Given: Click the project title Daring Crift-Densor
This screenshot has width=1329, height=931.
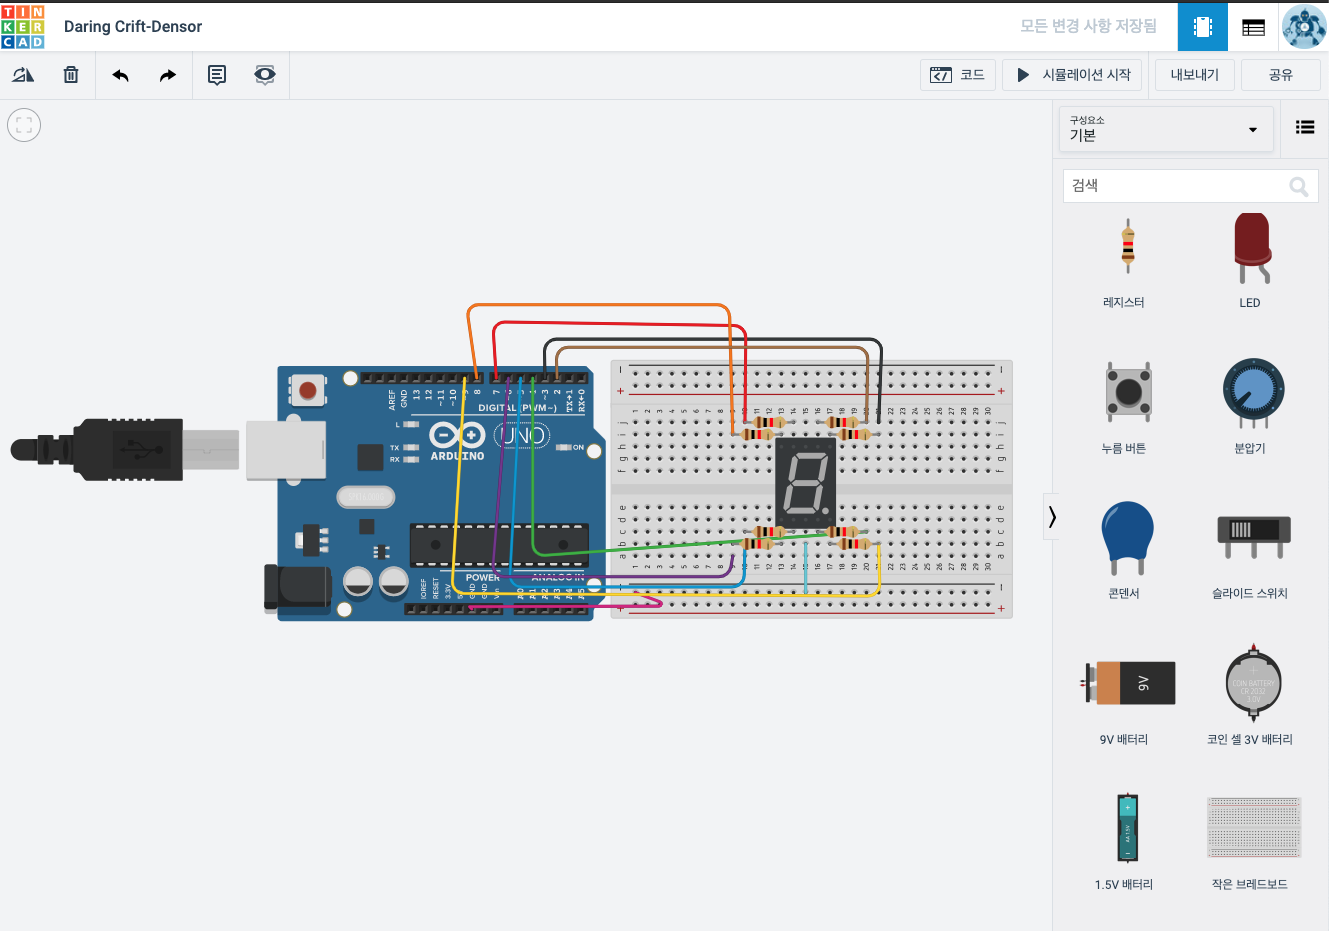Looking at the screenshot, I should coord(133,27).
